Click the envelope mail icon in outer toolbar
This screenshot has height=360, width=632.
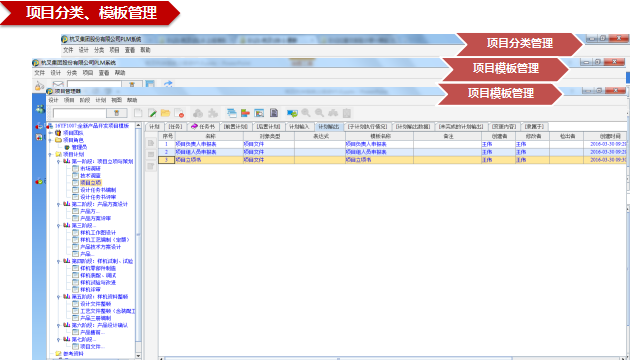58,84
